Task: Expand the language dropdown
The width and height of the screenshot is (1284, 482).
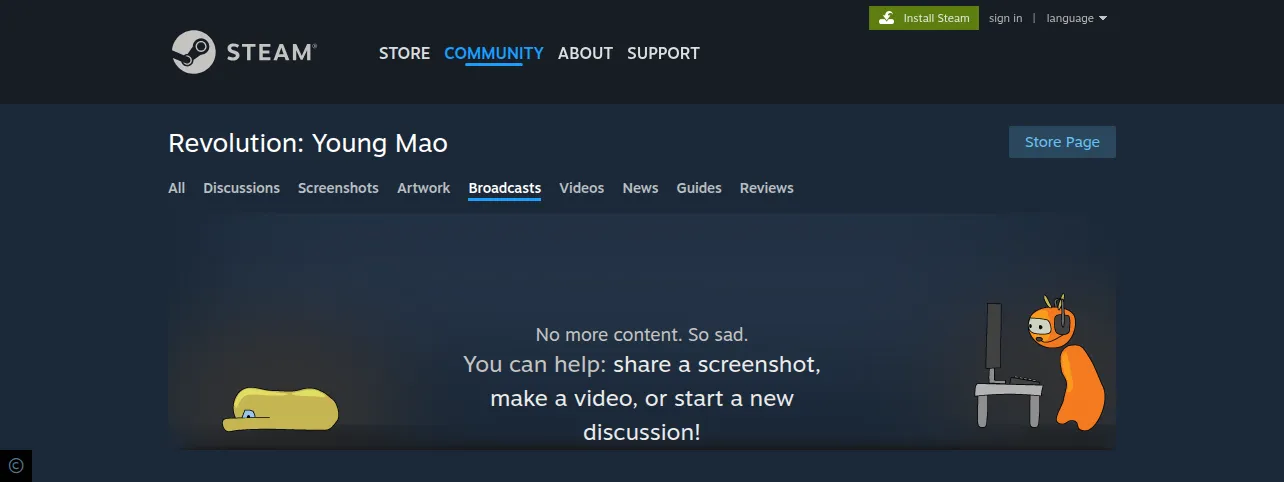Action: (1076, 18)
